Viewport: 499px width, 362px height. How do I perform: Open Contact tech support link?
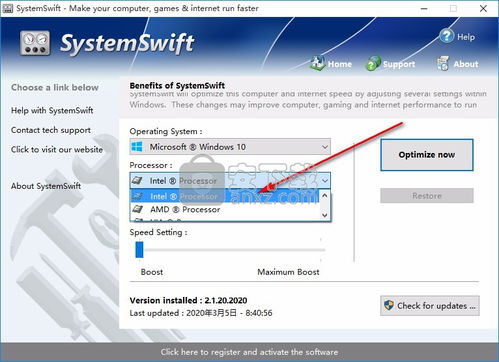pyautogui.click(x=51, y=130)
